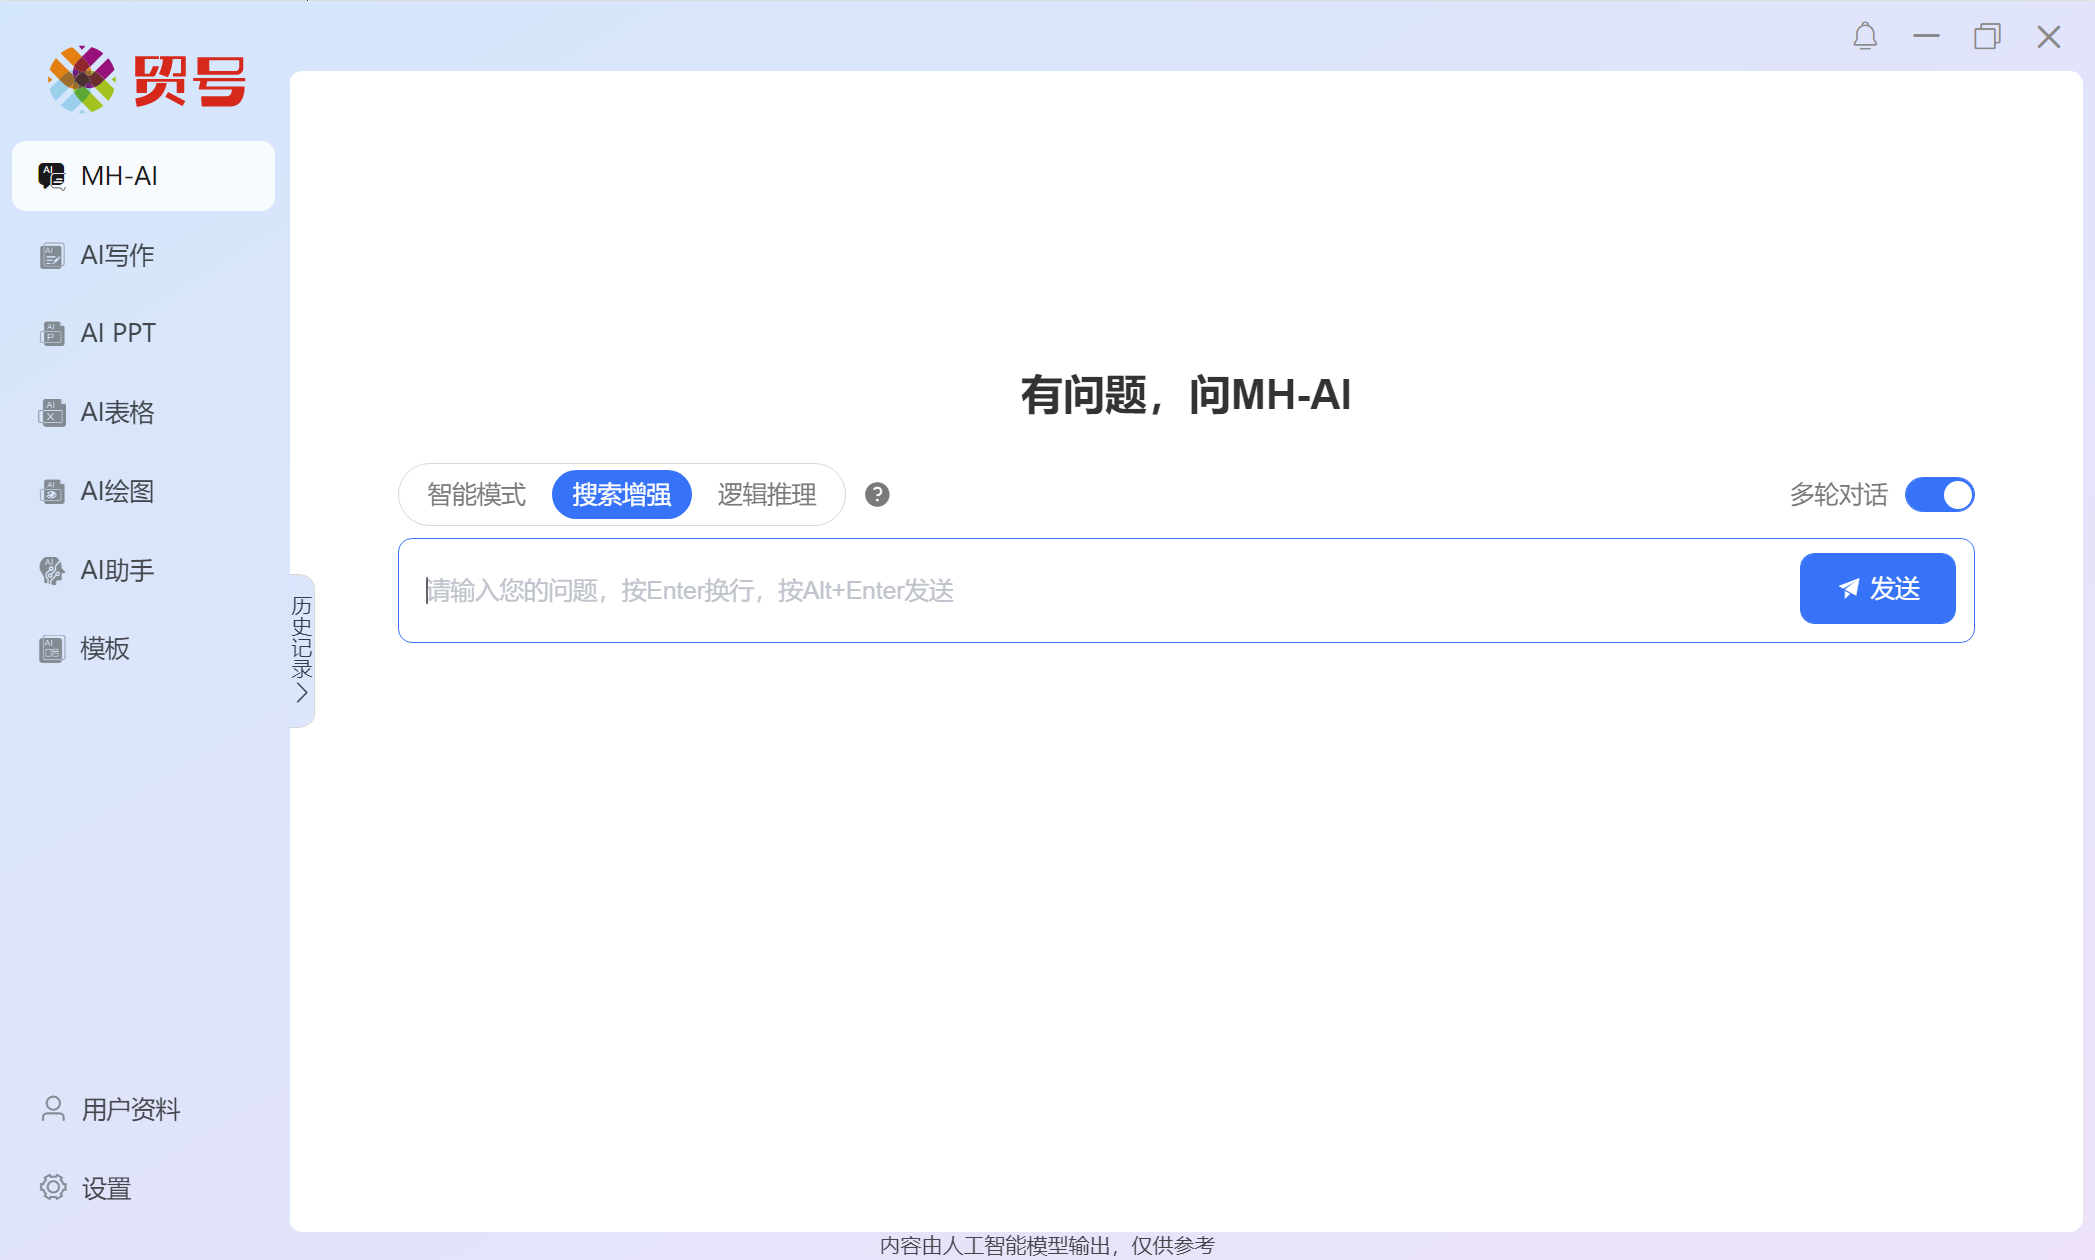Expand the 历史记录 history panel
2095x1260 pixels.
pos(301,650)
